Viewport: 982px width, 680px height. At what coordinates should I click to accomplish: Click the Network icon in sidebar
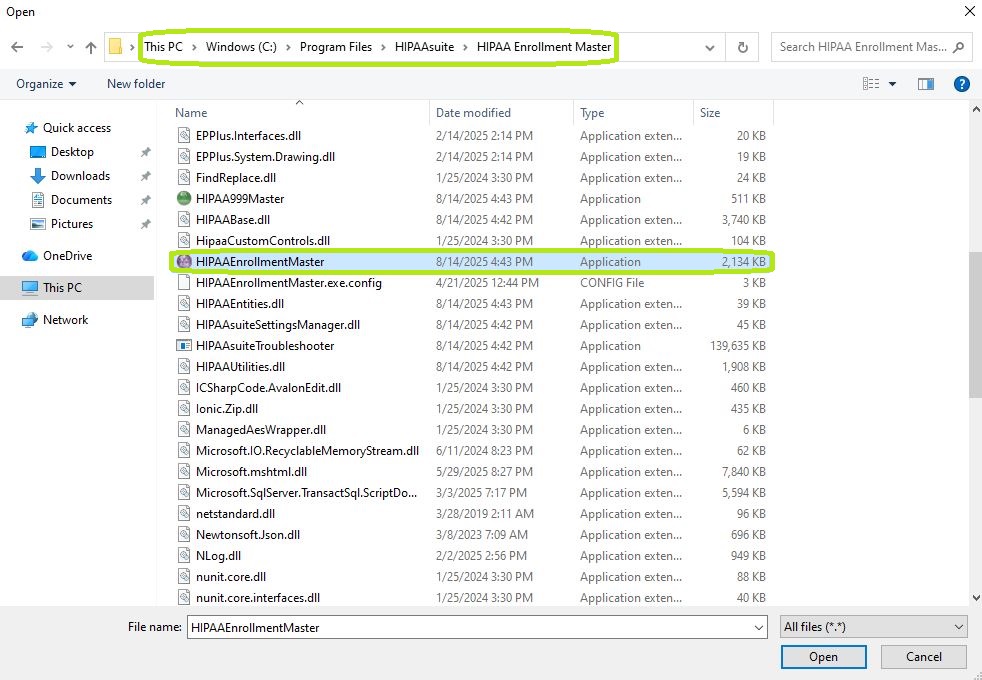pos(29,320)
